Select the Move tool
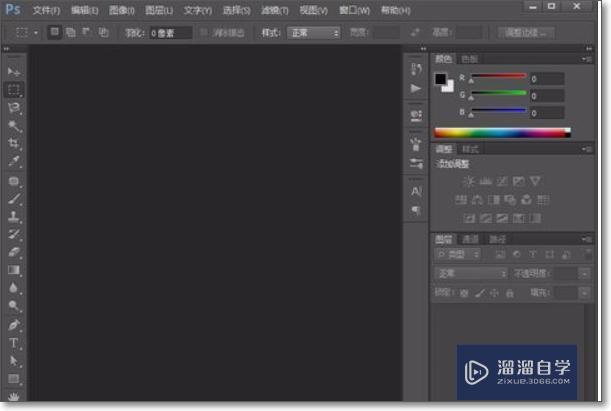The image size is (611, 411). 14,72
